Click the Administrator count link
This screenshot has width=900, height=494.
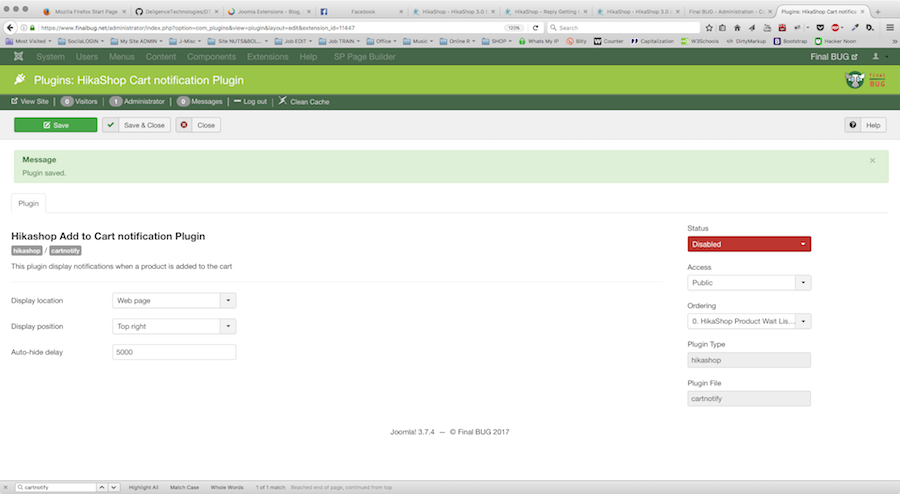137,102
